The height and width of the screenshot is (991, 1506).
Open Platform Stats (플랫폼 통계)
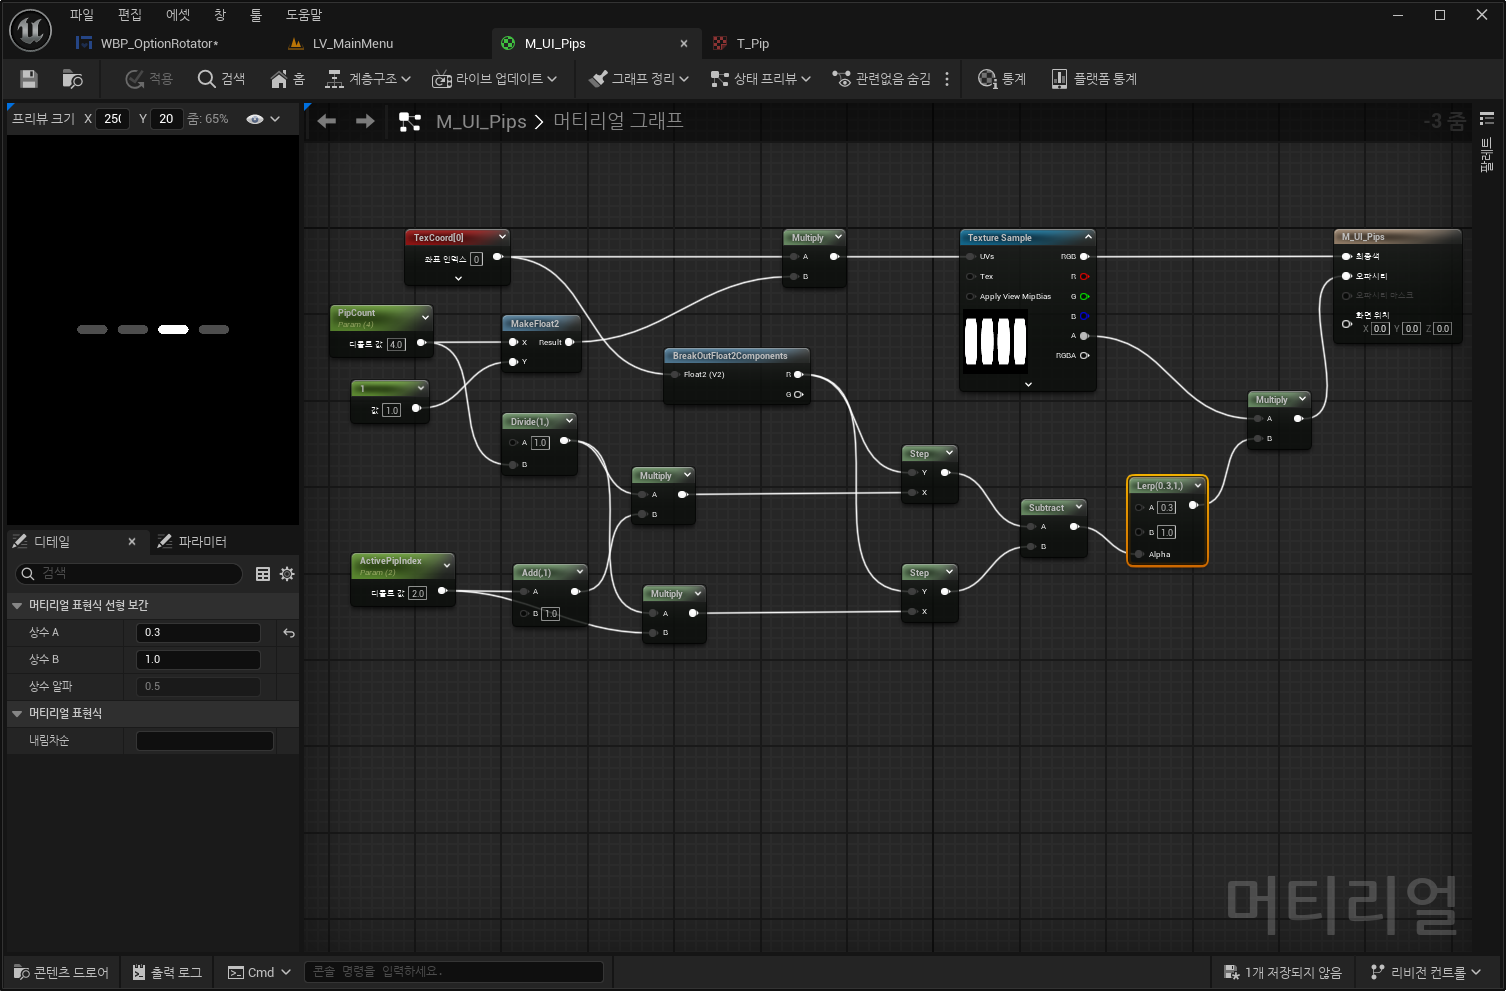(x=1093, y=78)
